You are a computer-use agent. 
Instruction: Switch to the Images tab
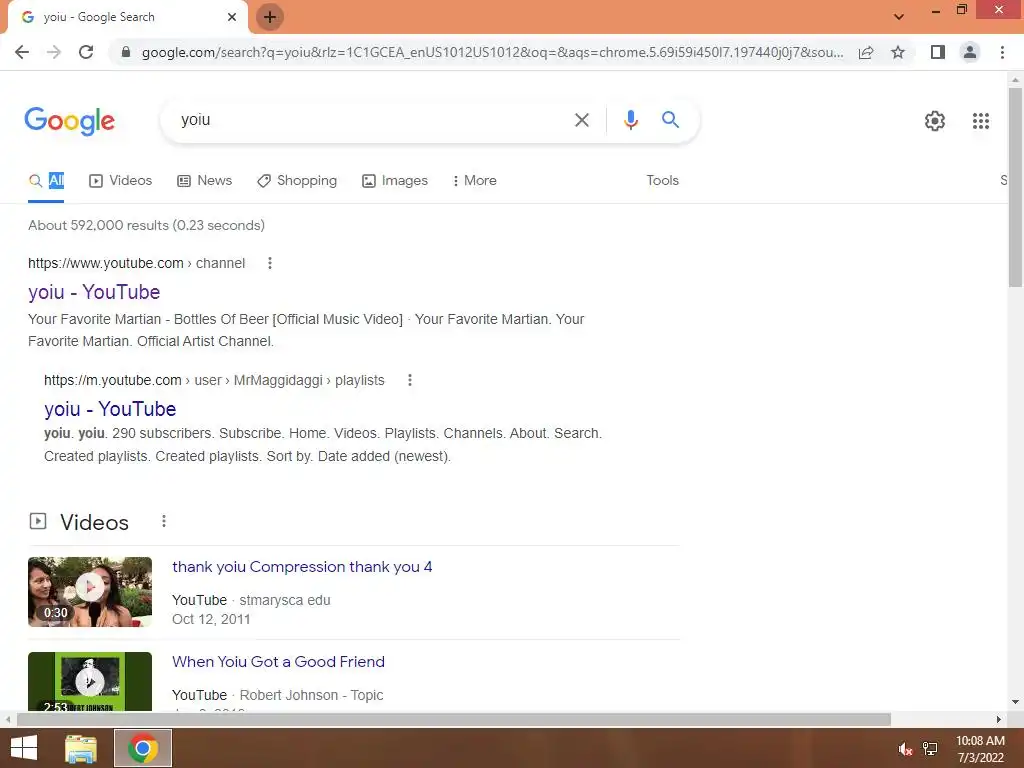pyautogui.click(x=395, y=181)
